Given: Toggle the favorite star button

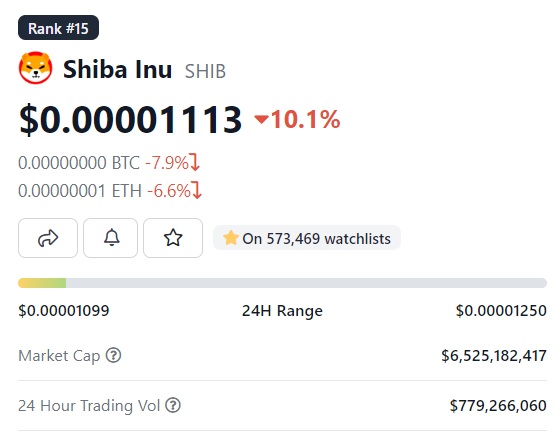Looking at the screenshot, I should point(173,238).
